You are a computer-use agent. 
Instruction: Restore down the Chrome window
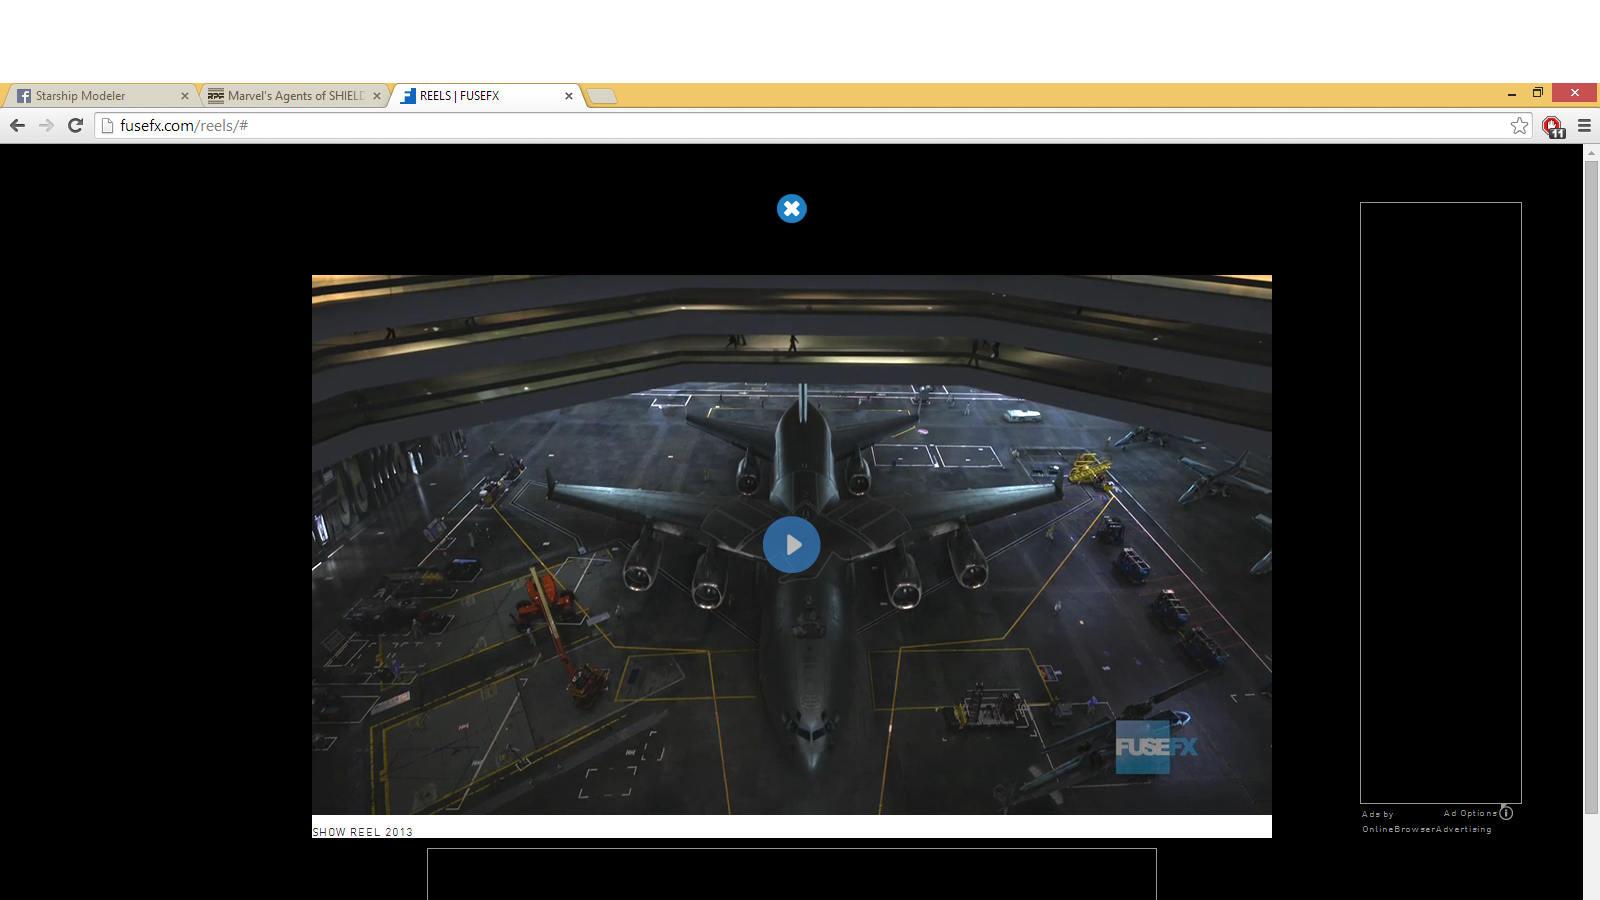pyautogui.click(x=1538, y=93)
